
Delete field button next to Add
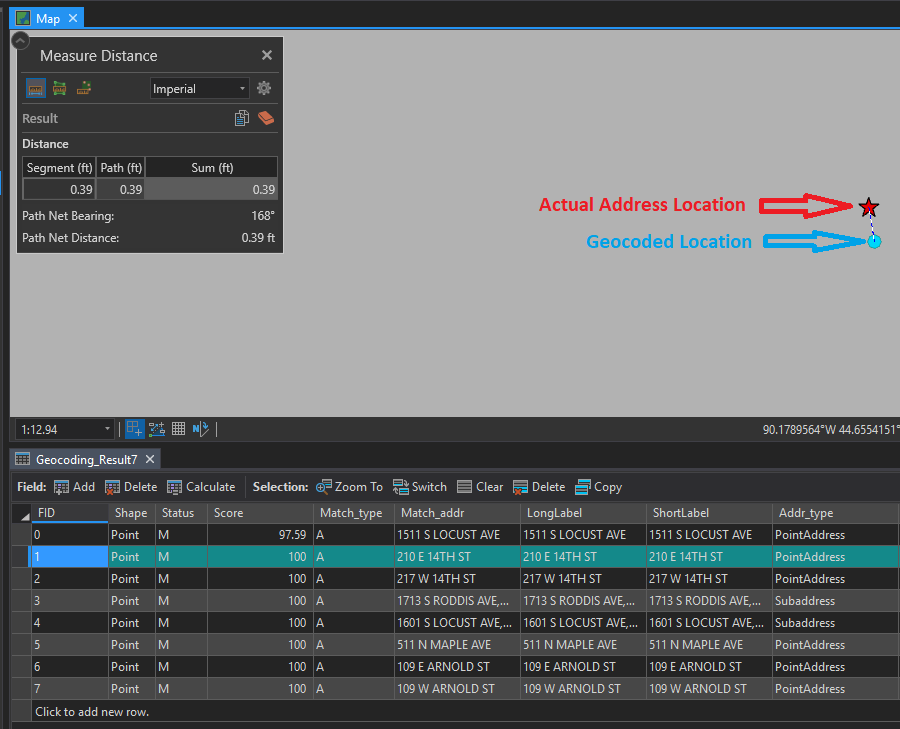131,487
